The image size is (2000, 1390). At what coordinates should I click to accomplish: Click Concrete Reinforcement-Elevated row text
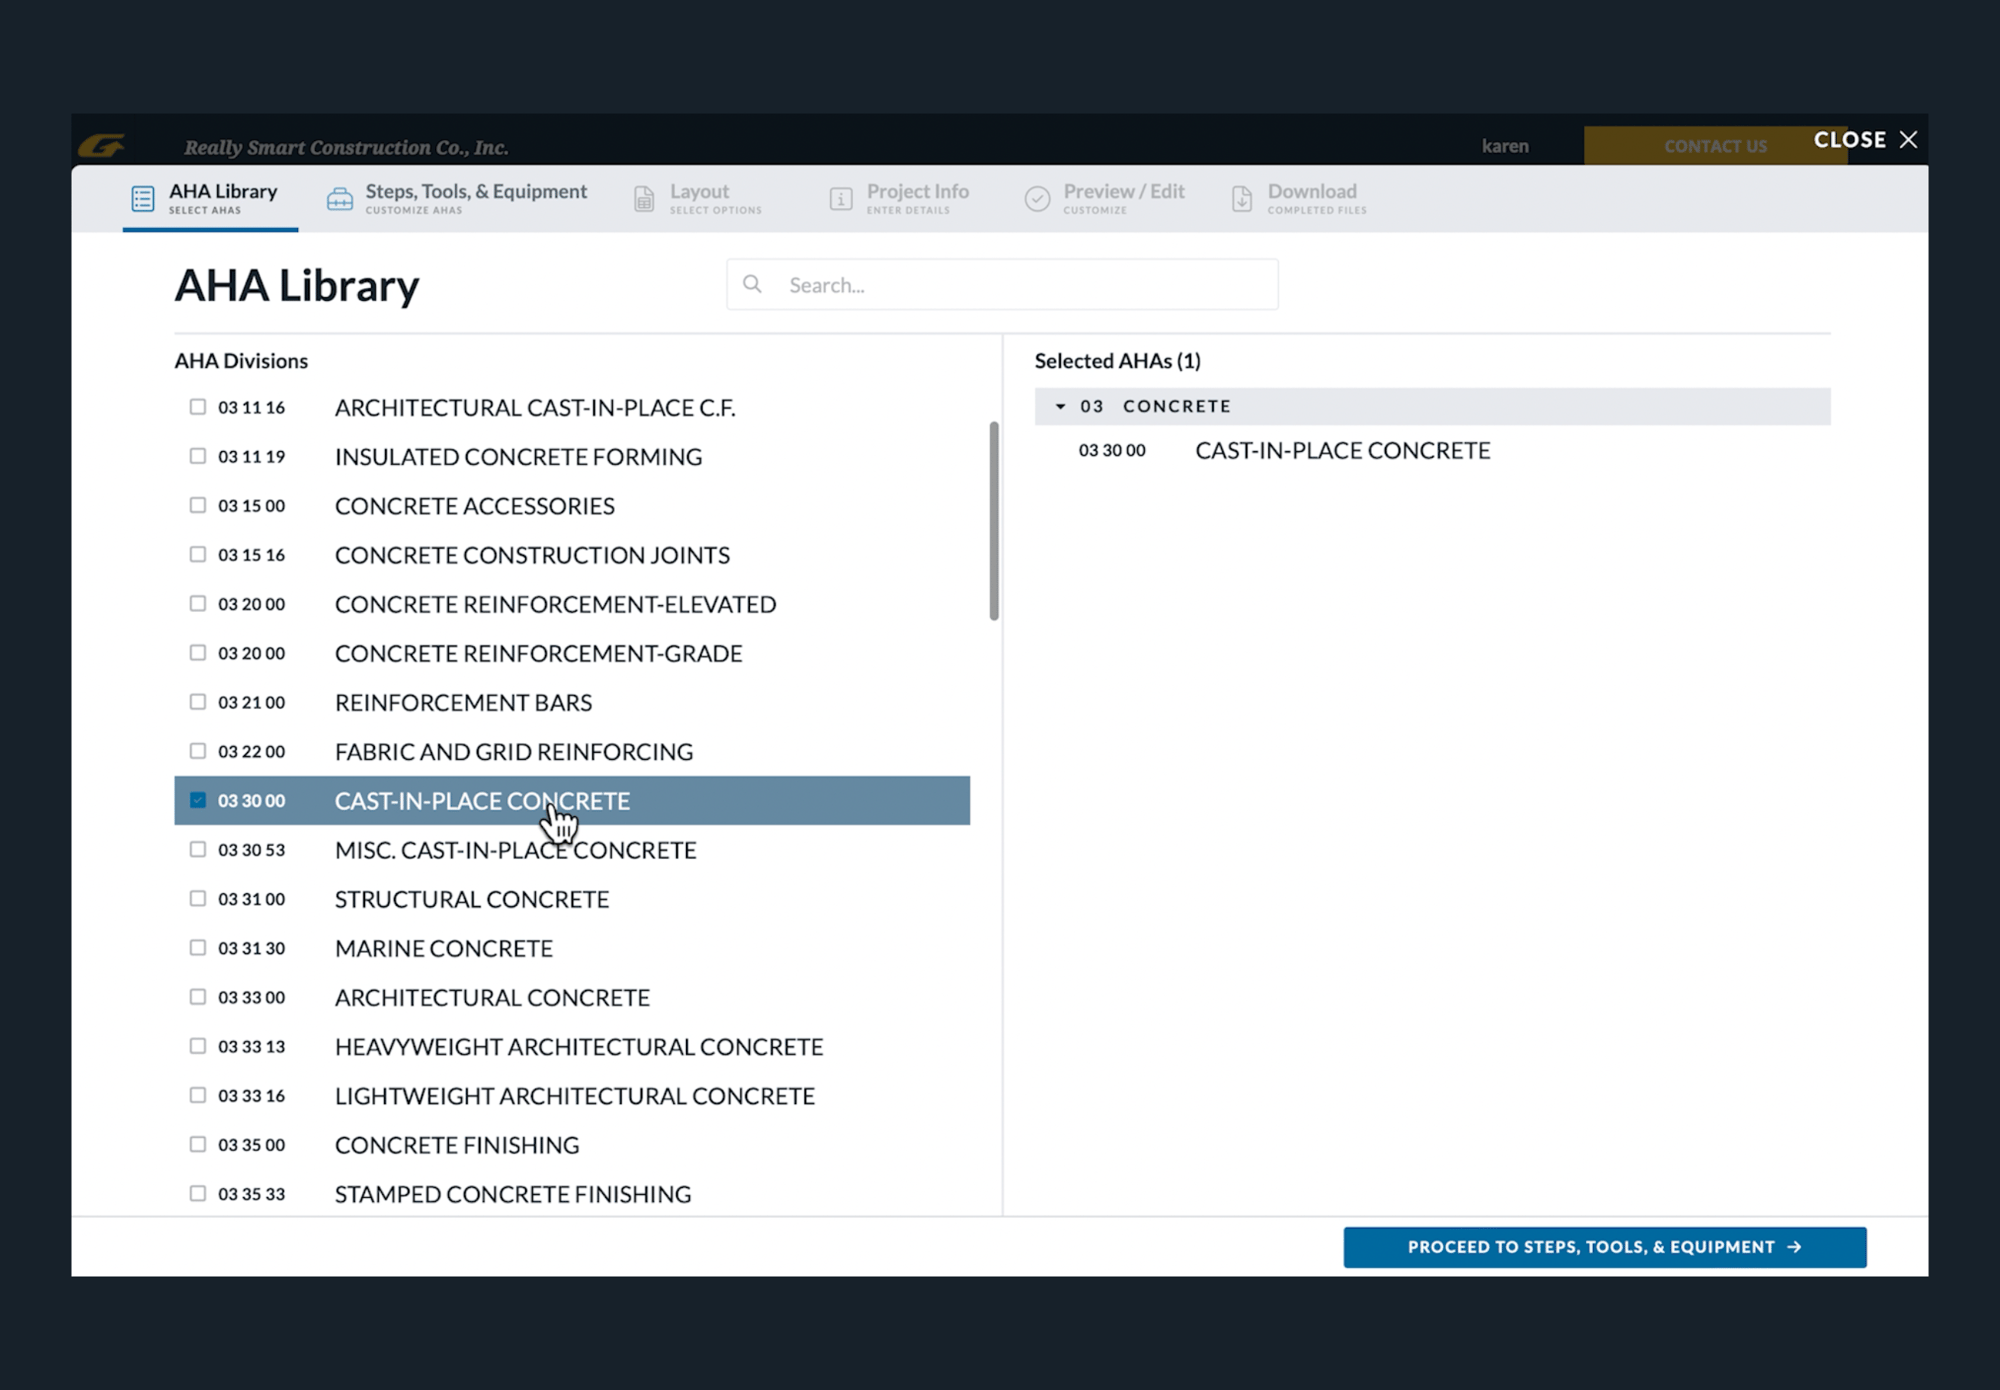[x=555, y=604]
